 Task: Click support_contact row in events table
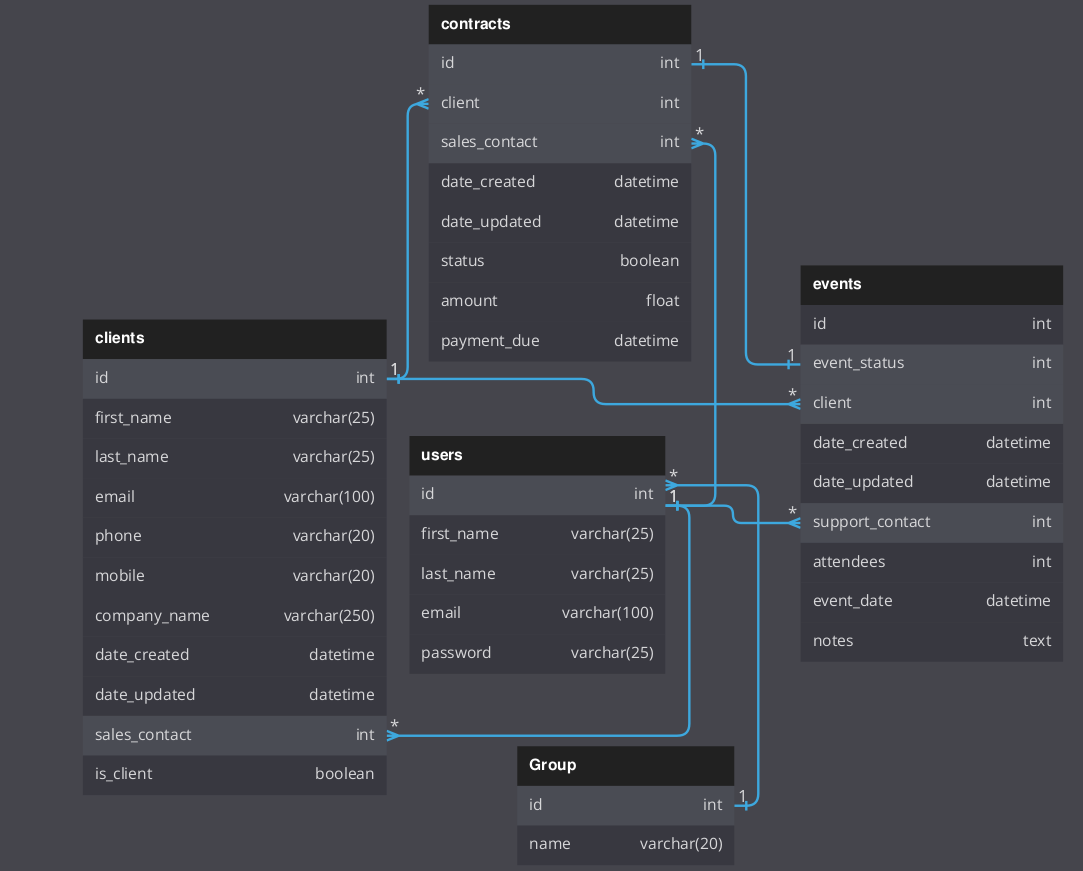click(931, 522)
